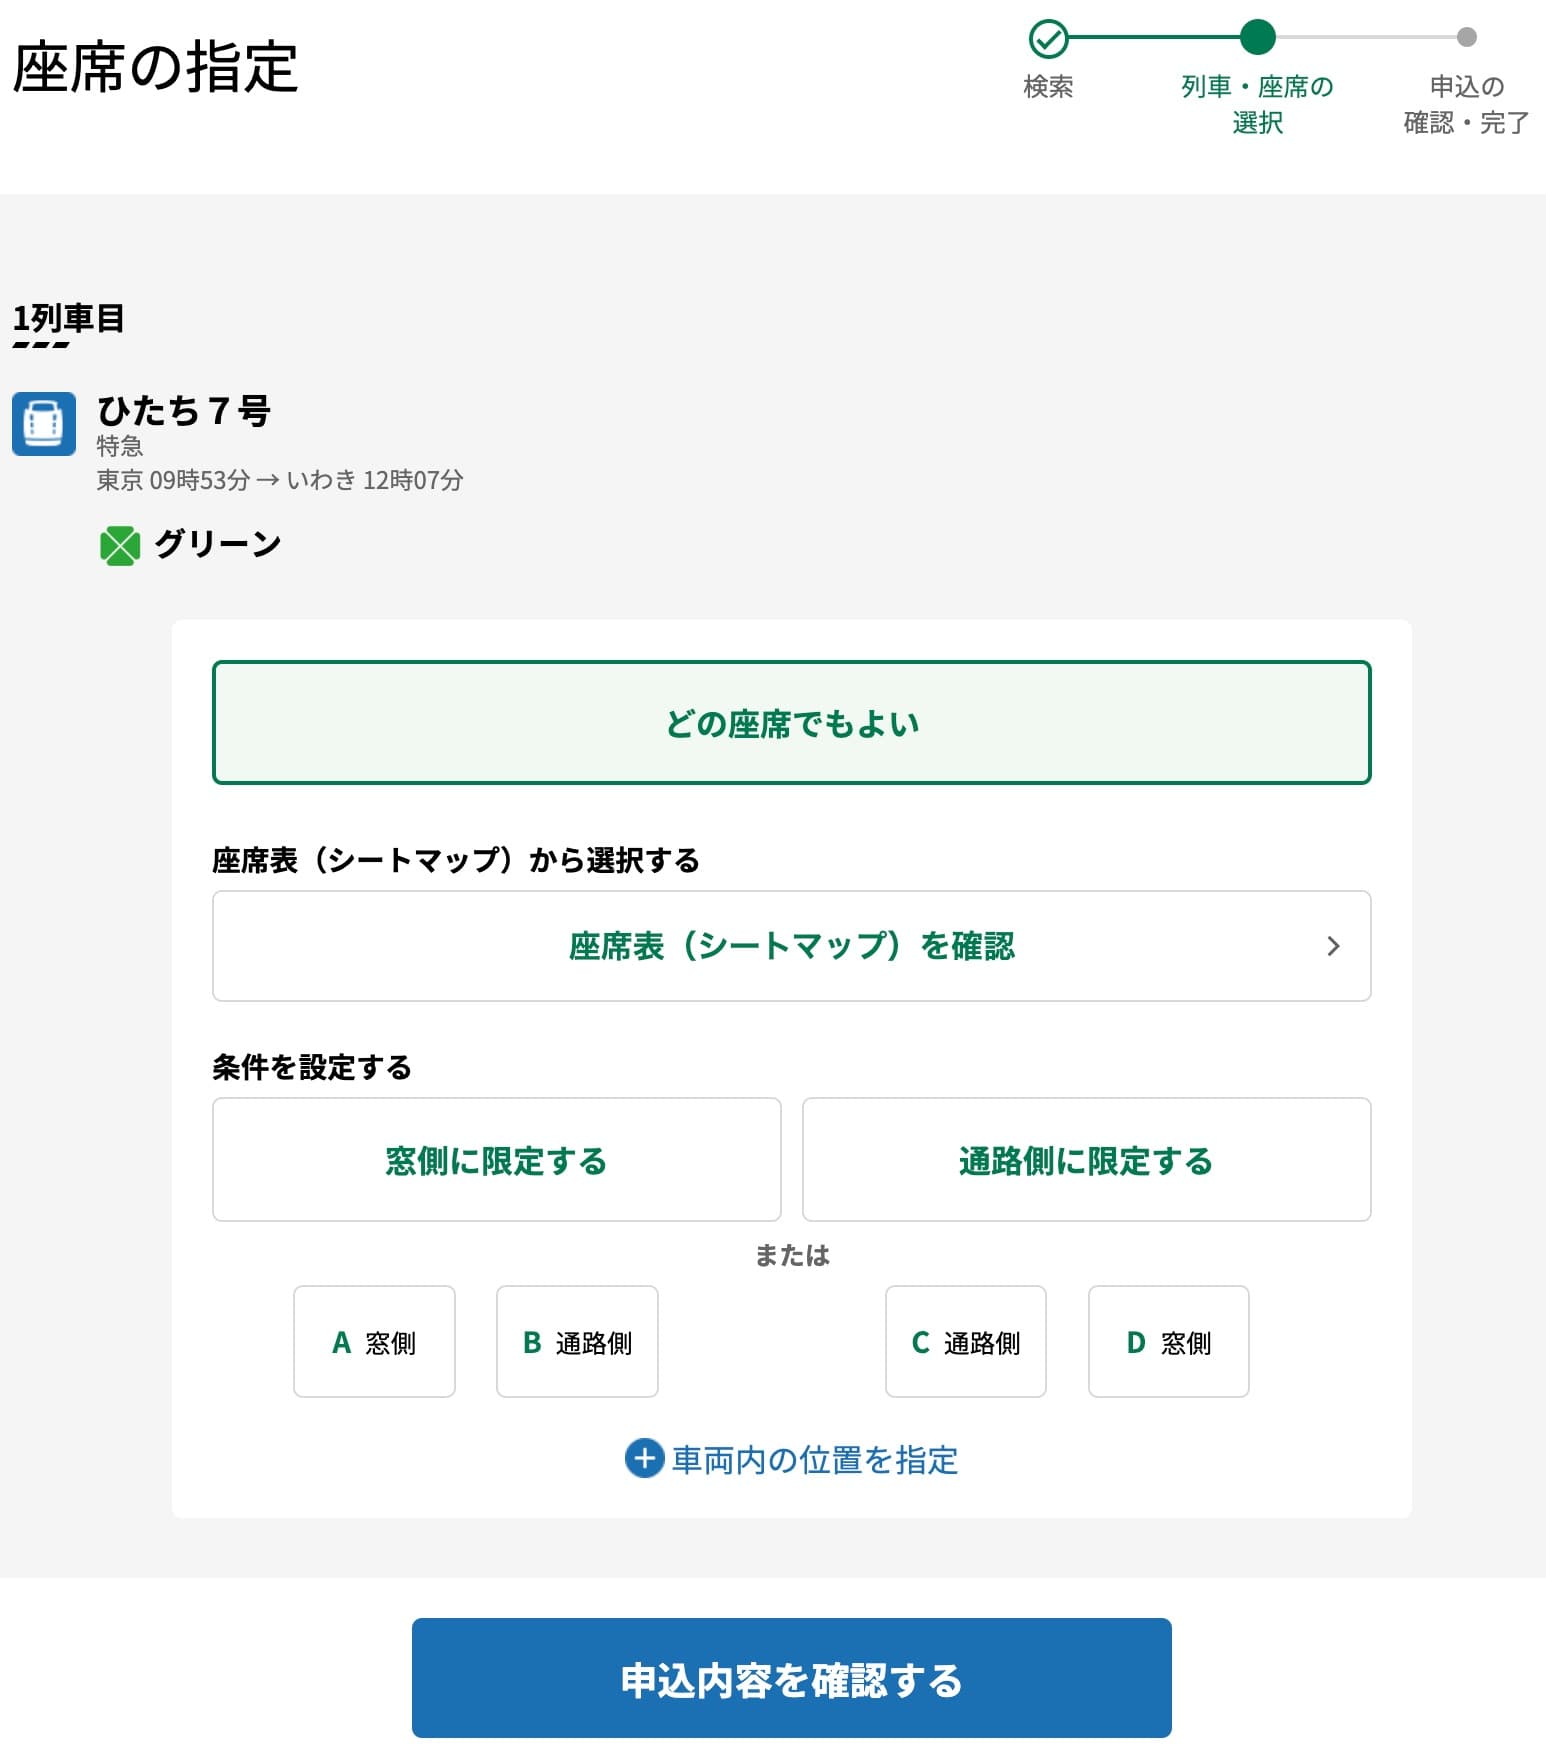The height and width of the screenshot is (1750, 1546).
Task: Click the または separator text
Action: click(x=792, y=1255)
